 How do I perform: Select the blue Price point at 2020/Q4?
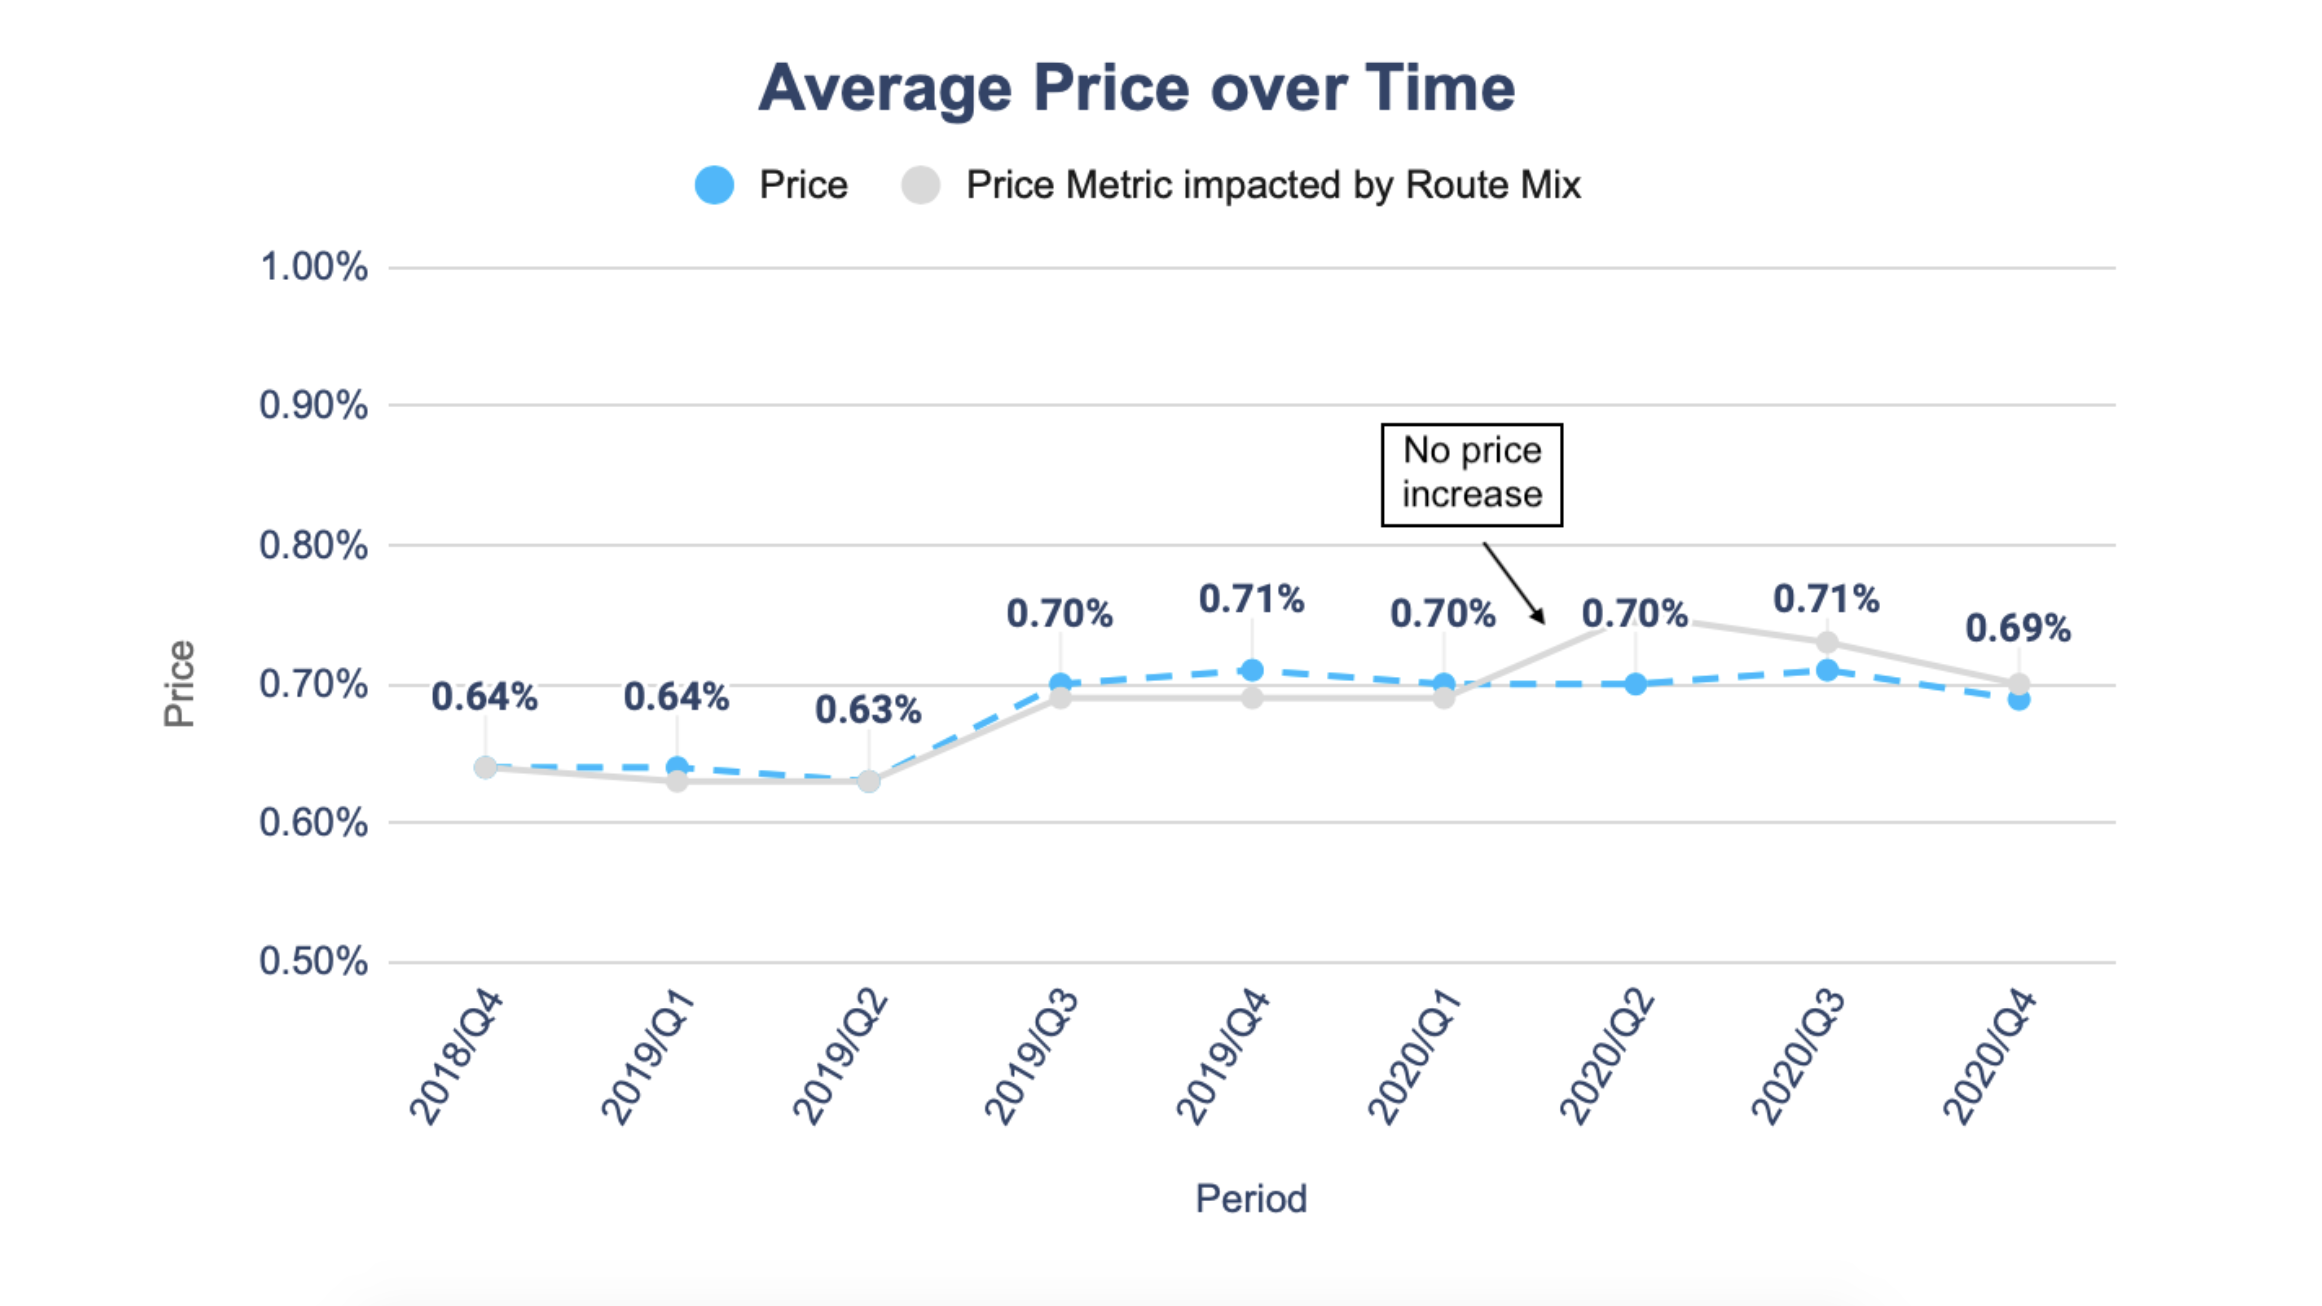click(x=2019, y=700)
